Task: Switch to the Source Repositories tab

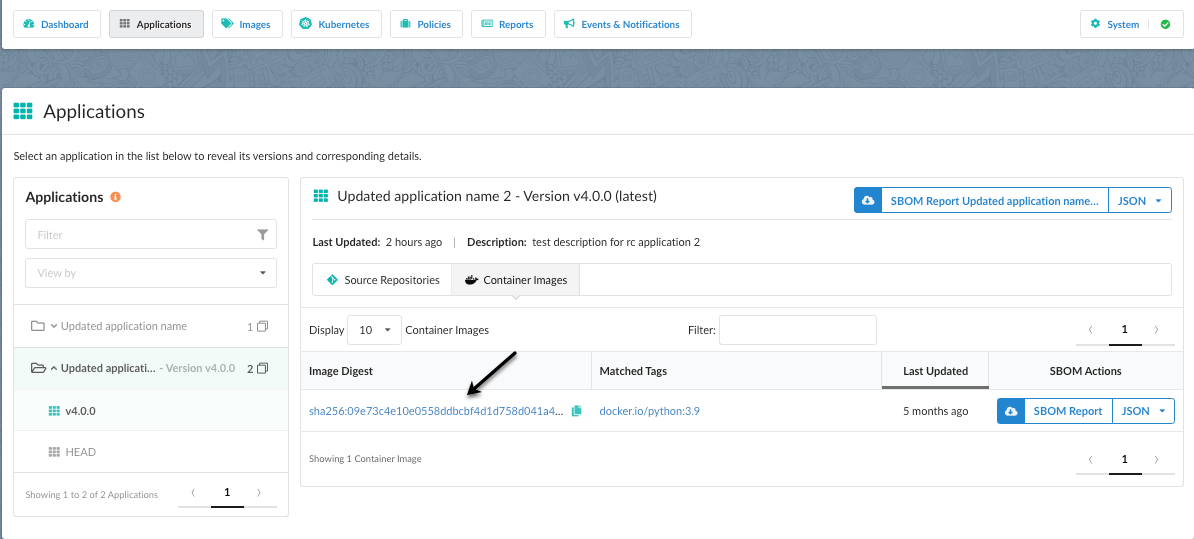Action: click(x=382, y=280)
